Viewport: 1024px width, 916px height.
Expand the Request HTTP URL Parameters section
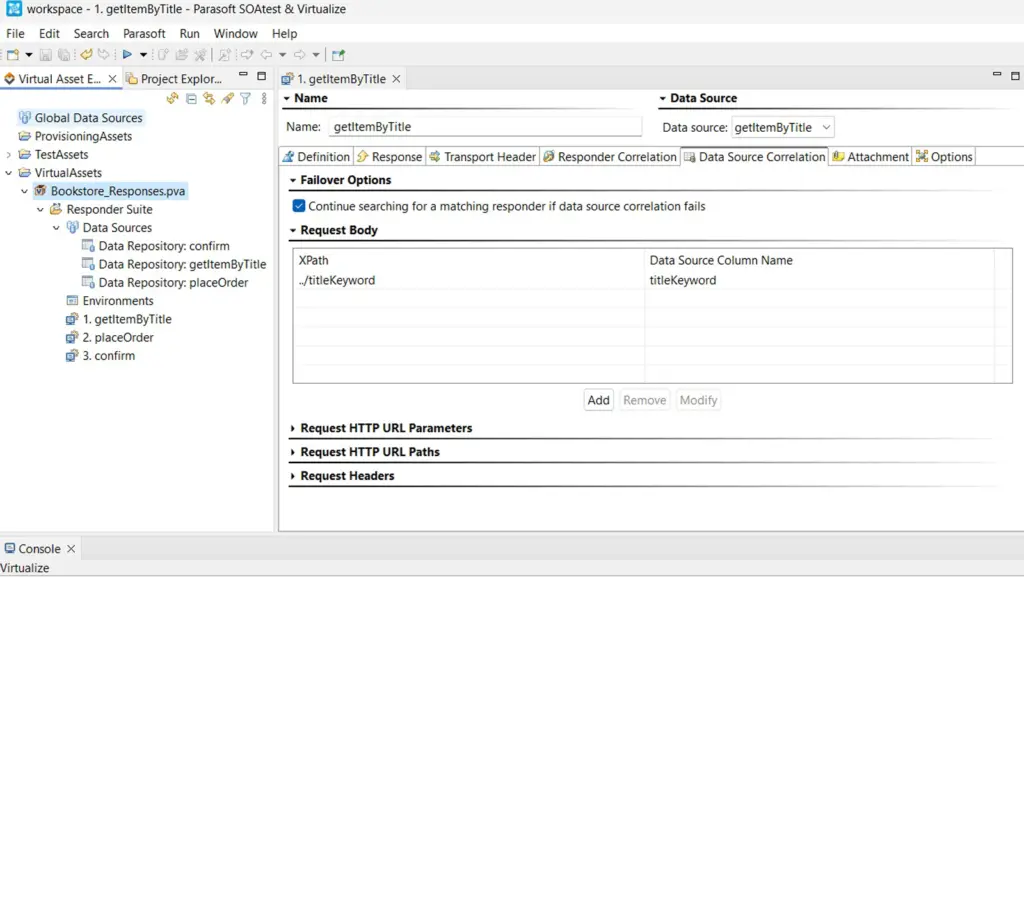pos(293,428)
